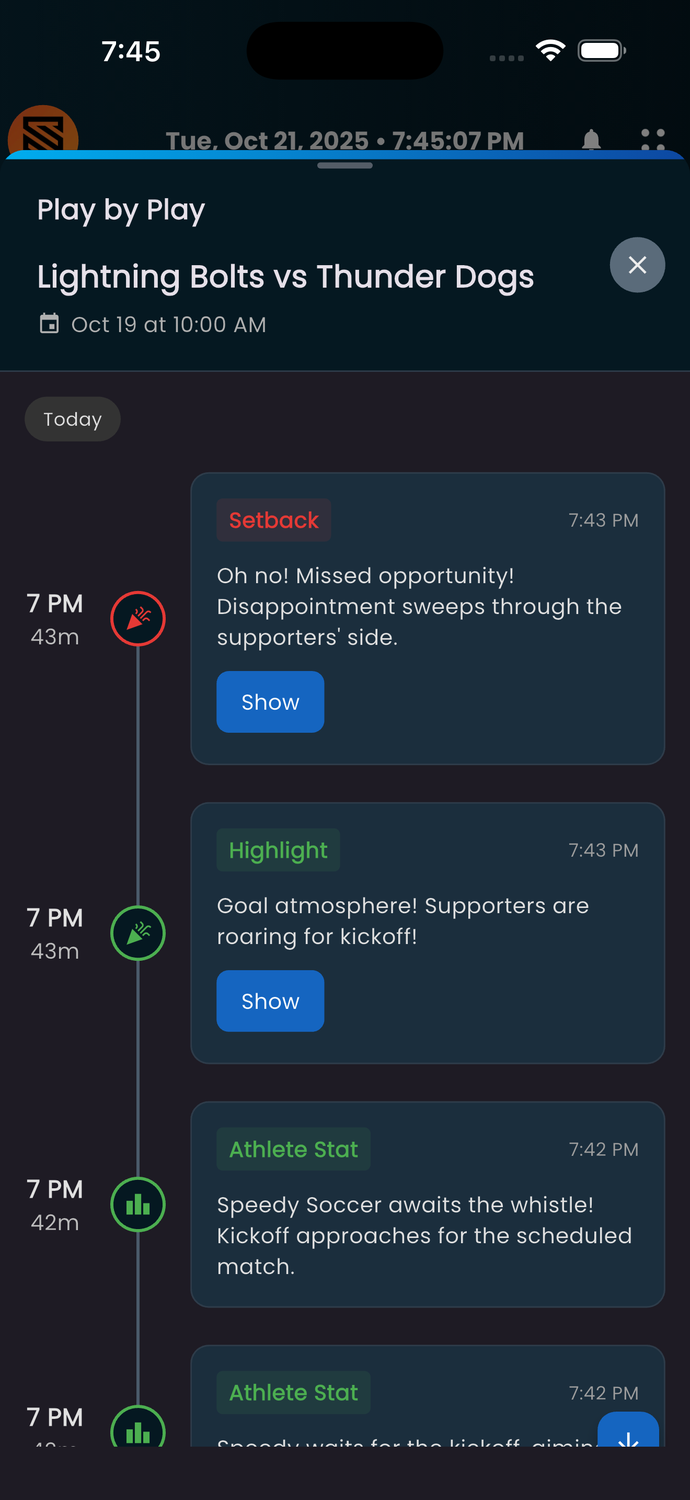The image size is (690, 1500).
Task: Tap the Setback tag label
Action: pos(274,520)
